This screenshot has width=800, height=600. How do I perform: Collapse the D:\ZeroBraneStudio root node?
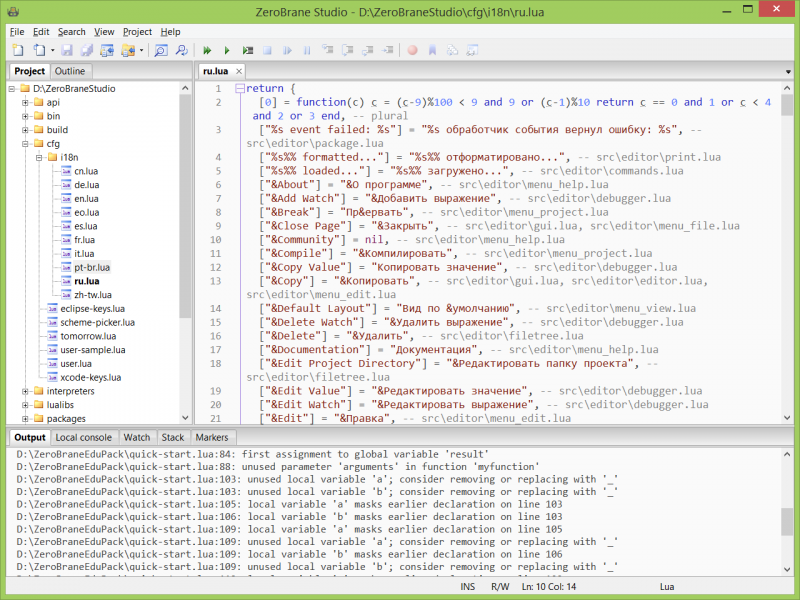pyautogui.click(x=11, y=89)
